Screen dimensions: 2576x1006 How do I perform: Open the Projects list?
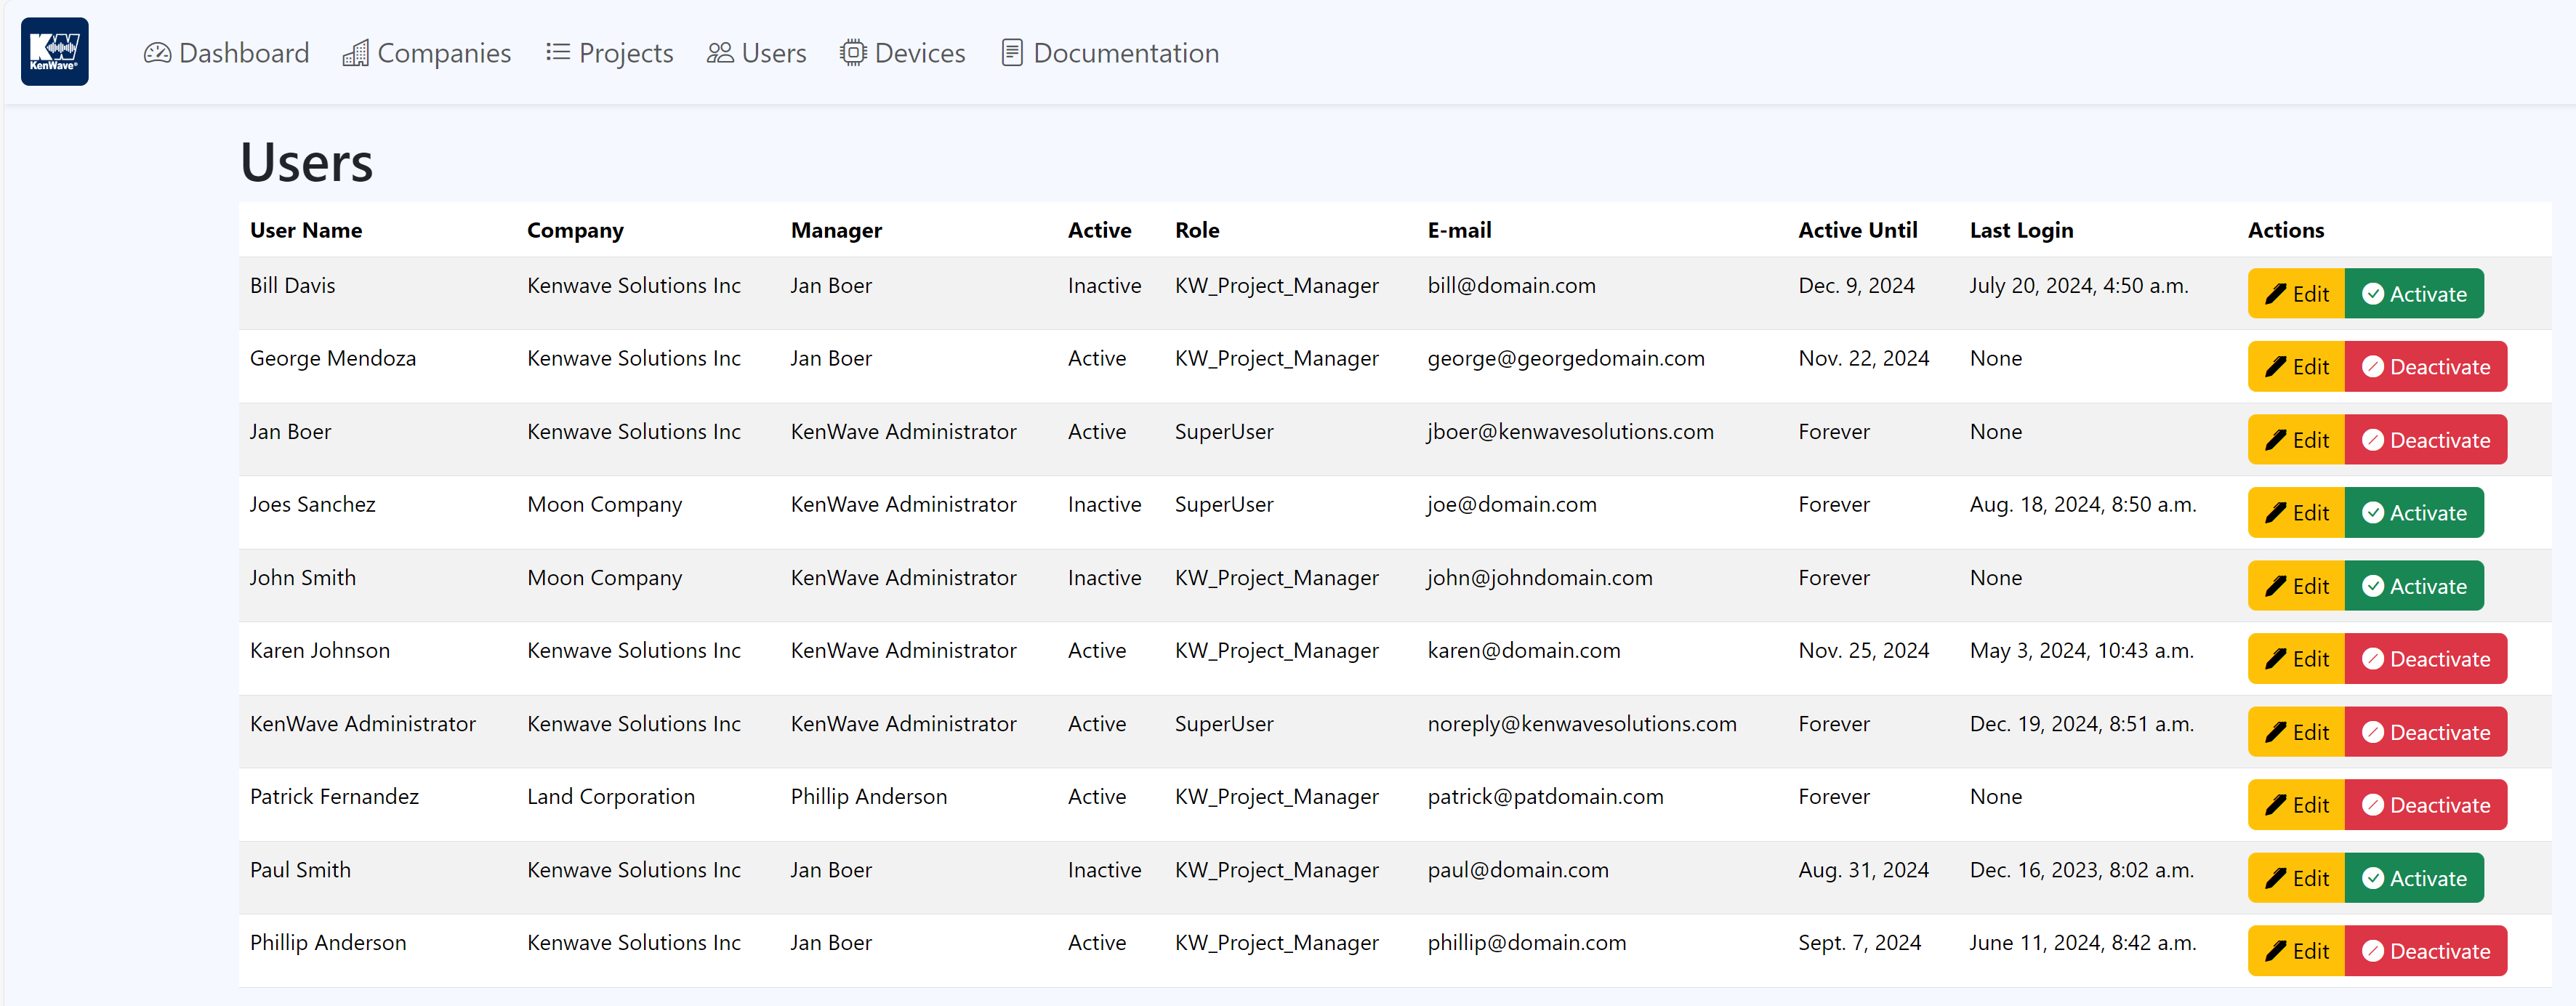[625, 53]
